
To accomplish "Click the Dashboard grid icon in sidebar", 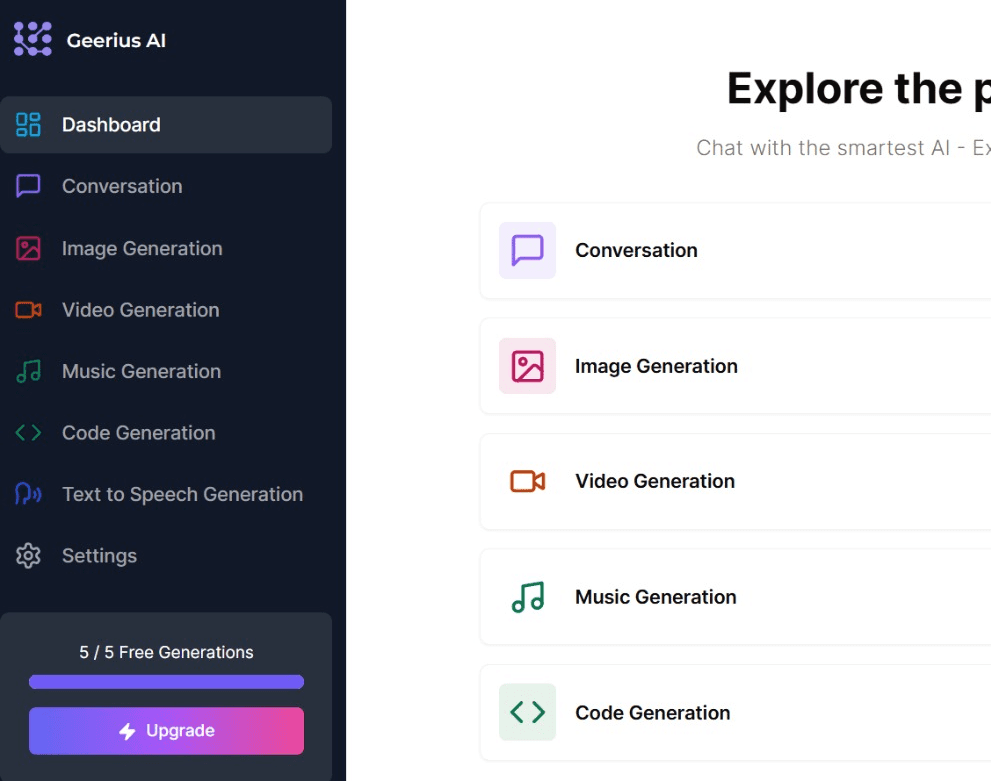I will pos(28,125).
